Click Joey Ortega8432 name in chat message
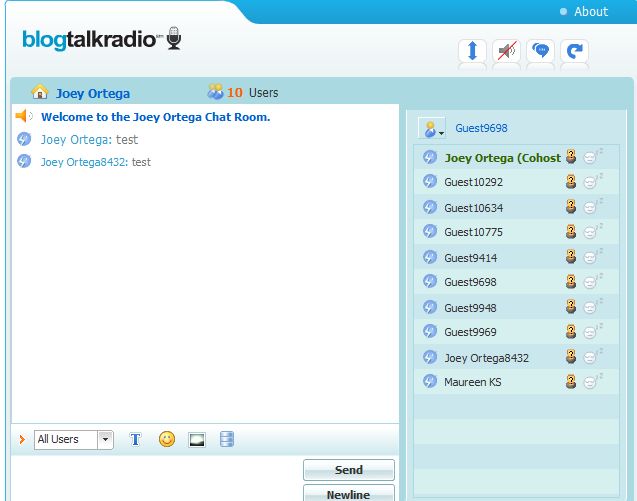 click(84, 162)
